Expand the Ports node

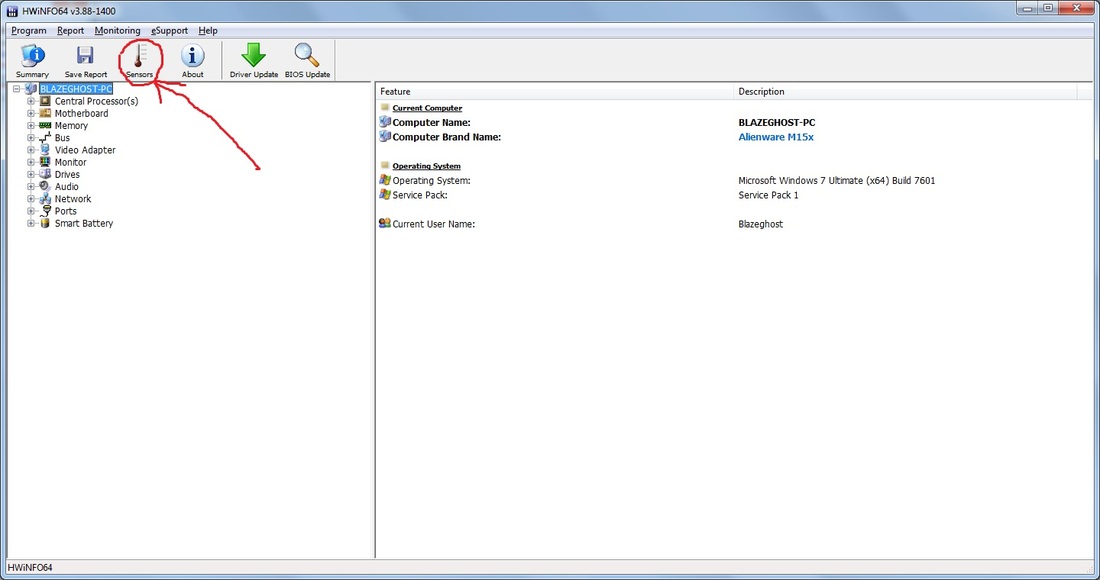[31, 210]
